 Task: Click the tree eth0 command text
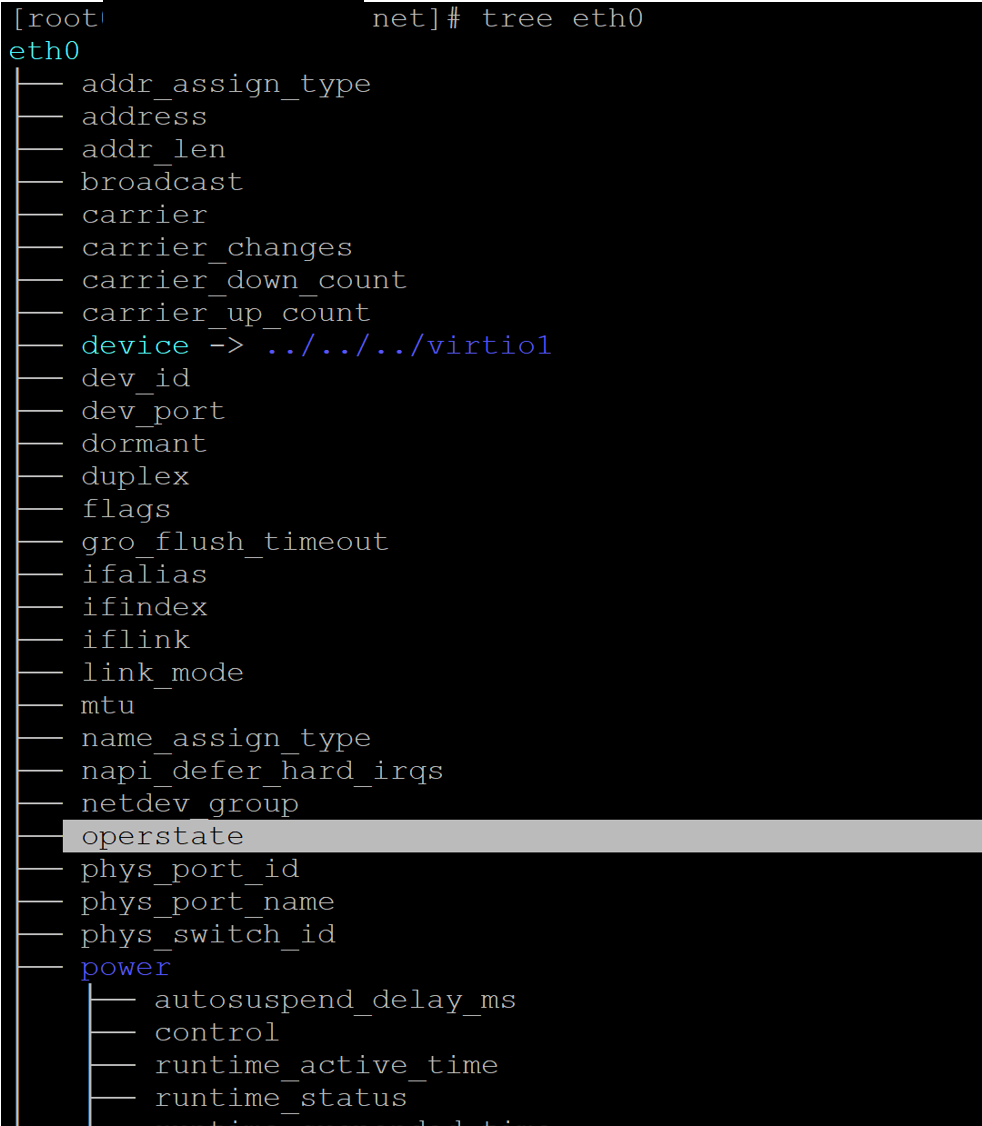click(x=562, y=19)
